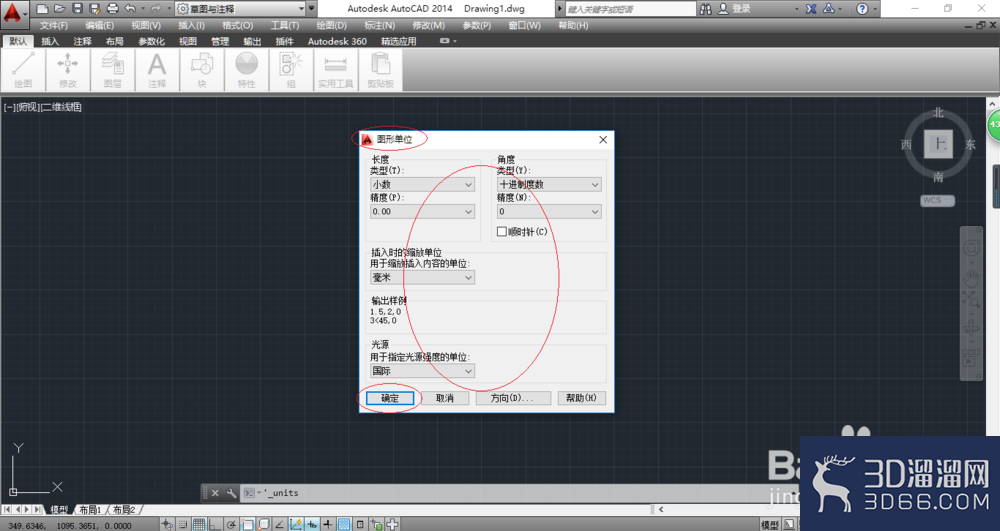Open the 特性 ribbon panel
The width and height of the screenshot is (1000, 531).
(246, 70)
